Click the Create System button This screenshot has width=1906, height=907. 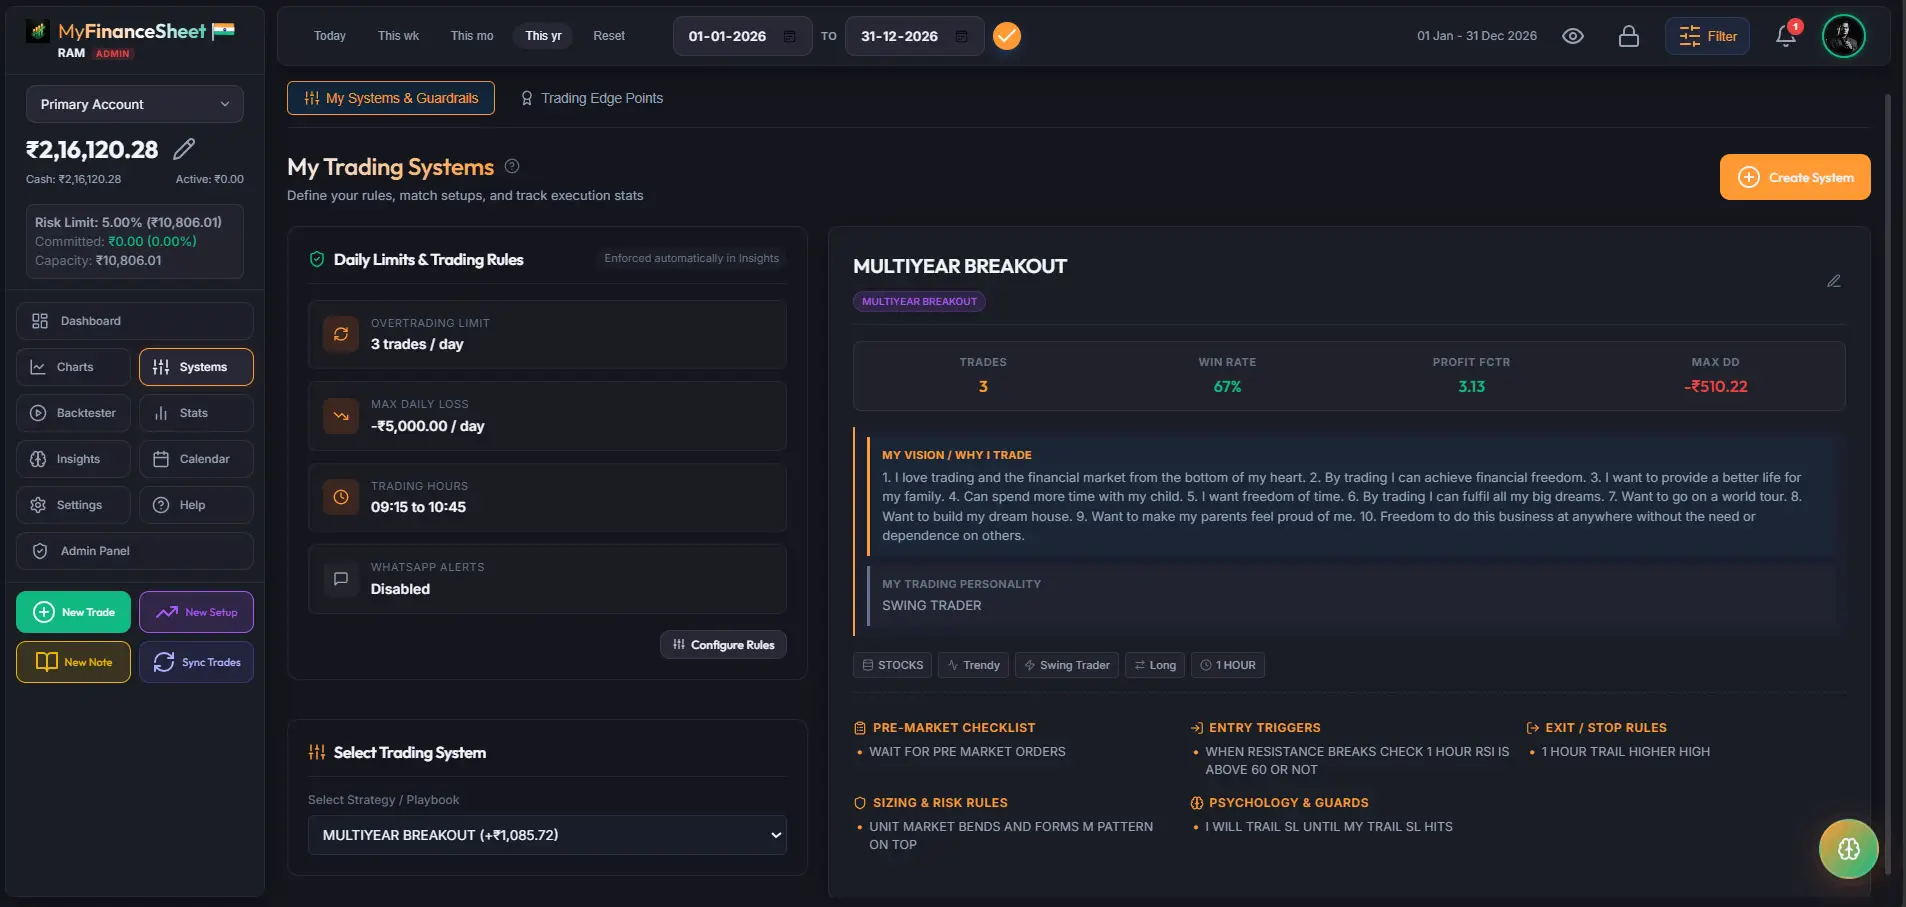pos(1795,177)
